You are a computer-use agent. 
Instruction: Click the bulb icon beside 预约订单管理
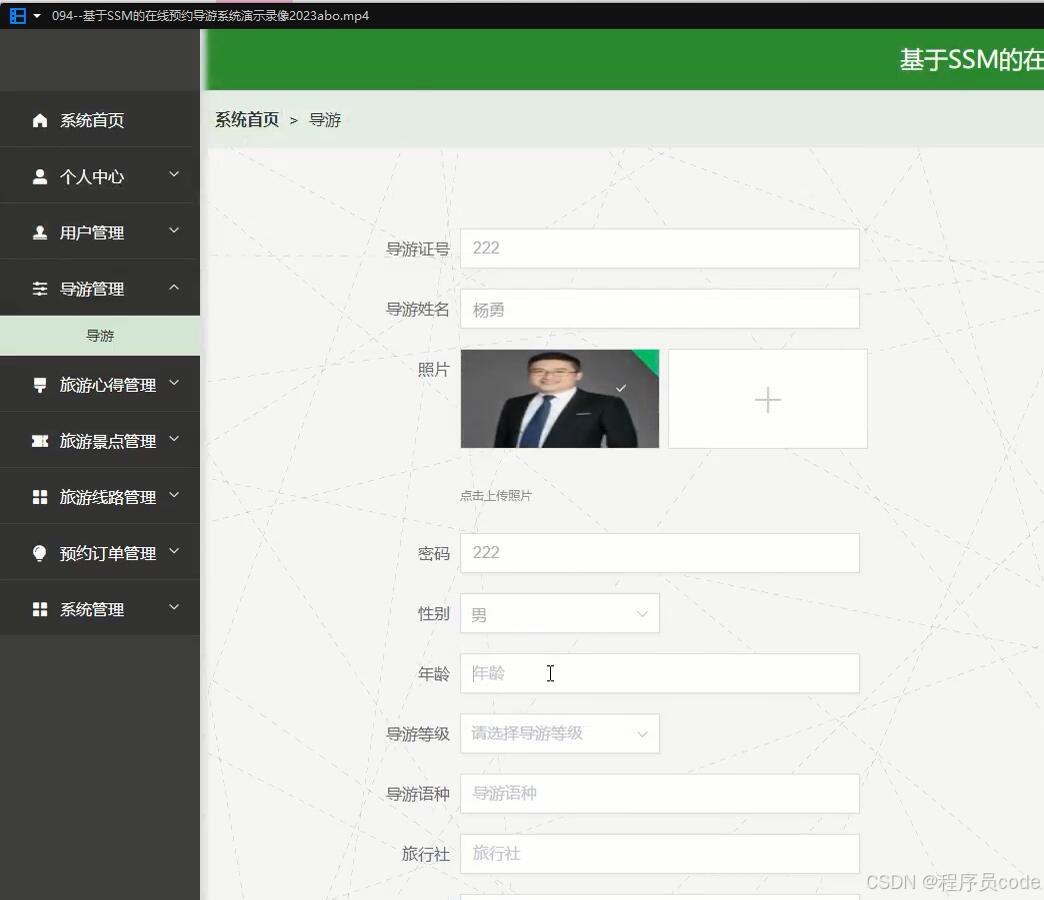(40, 553)
